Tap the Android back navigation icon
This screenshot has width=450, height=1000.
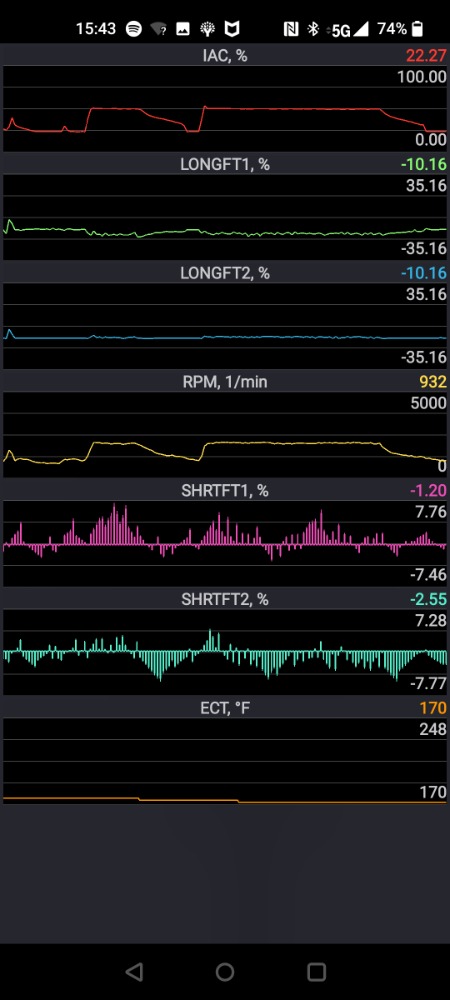click(134, 971)
